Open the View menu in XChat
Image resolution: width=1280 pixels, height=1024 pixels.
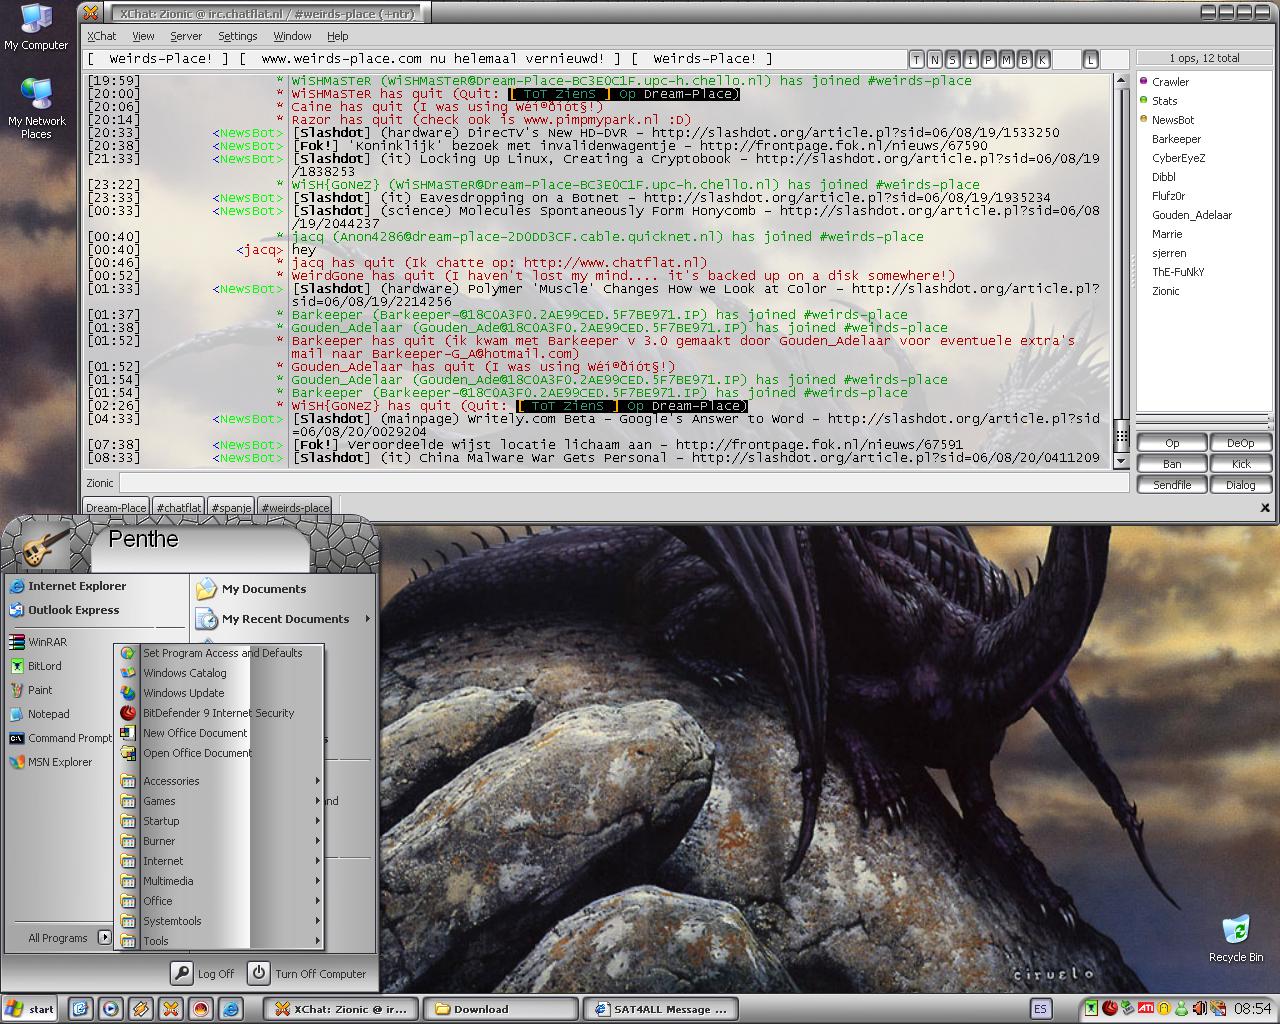144,36
